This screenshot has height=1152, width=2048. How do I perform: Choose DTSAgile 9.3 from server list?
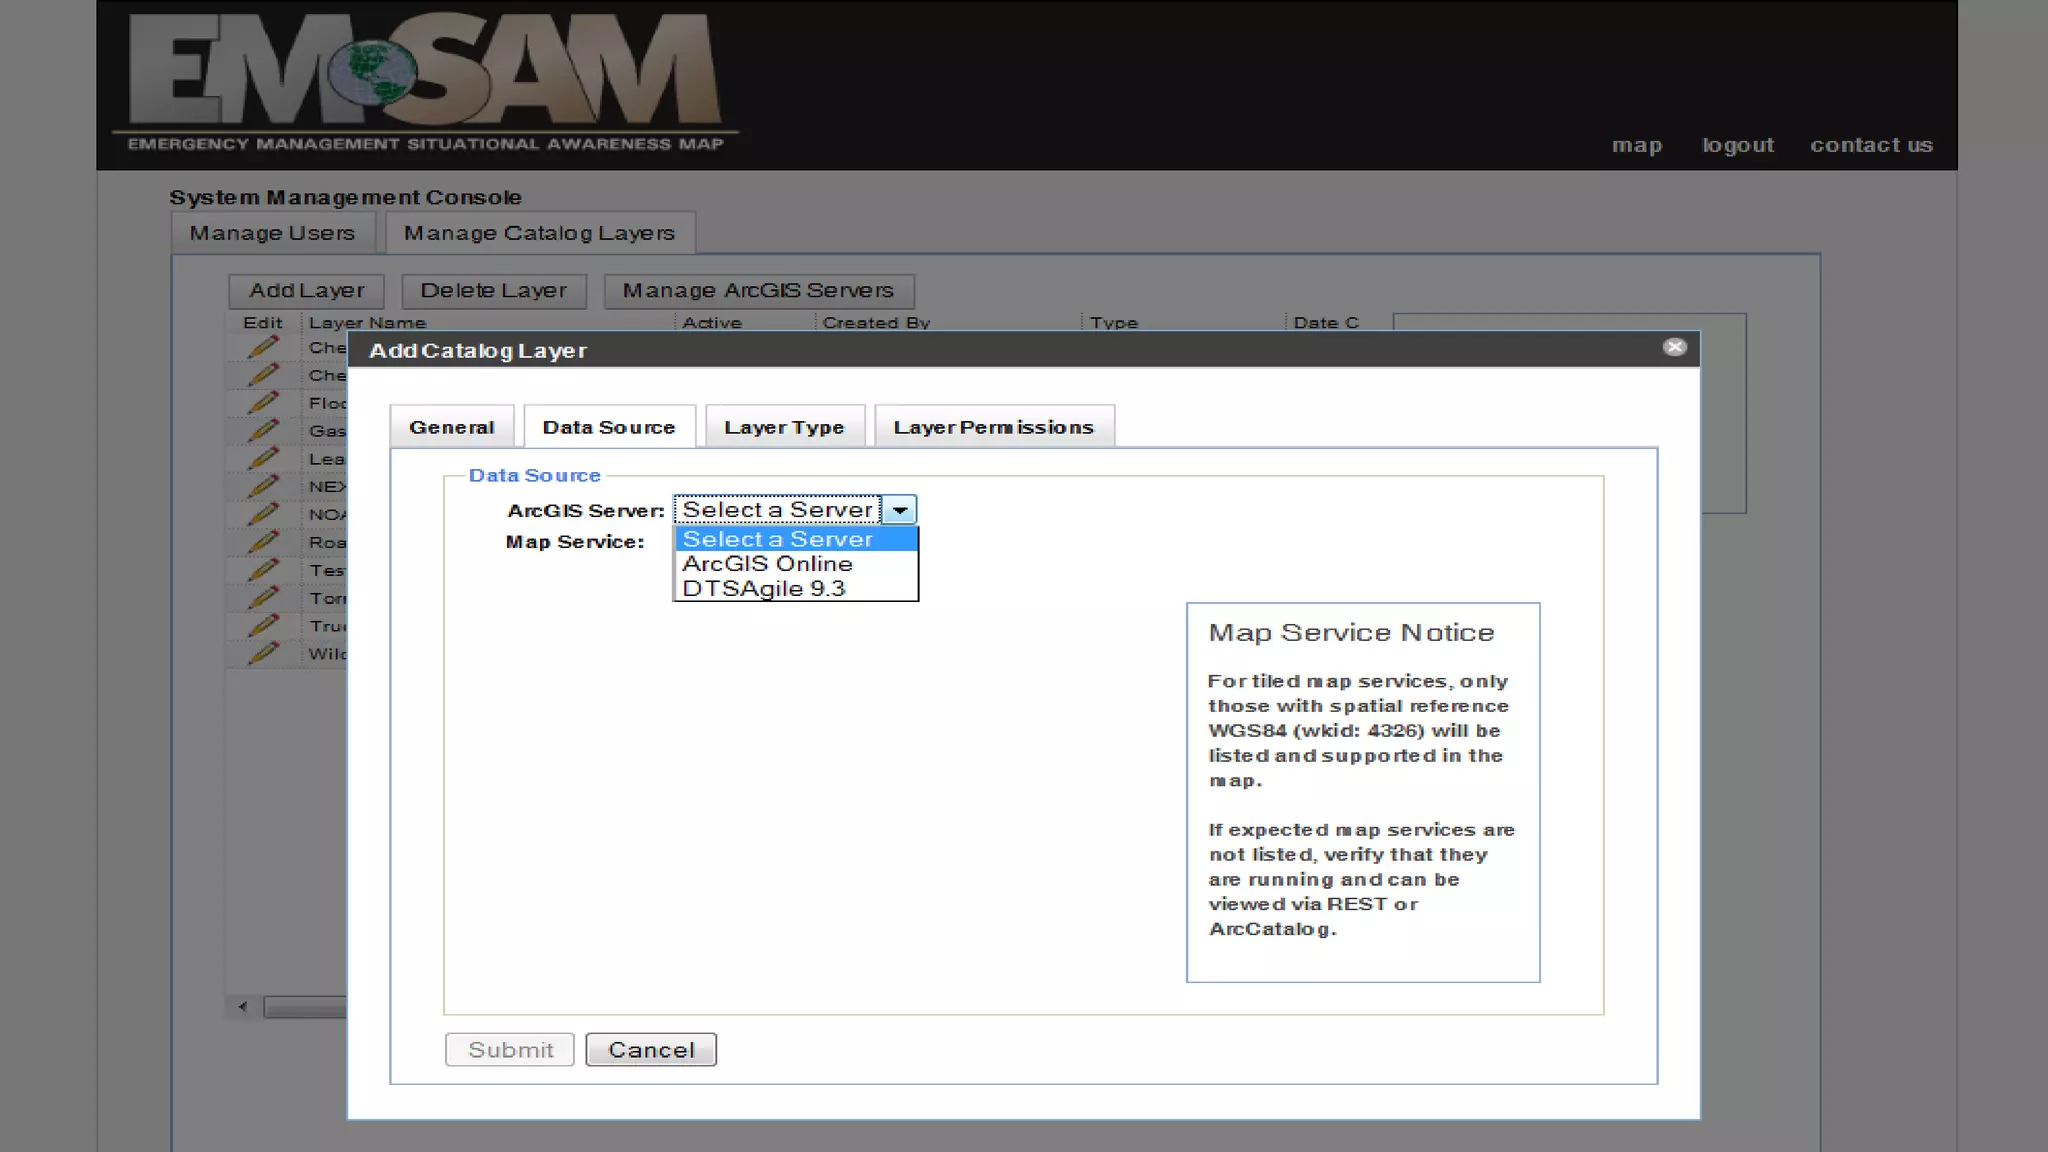point(763,589)
